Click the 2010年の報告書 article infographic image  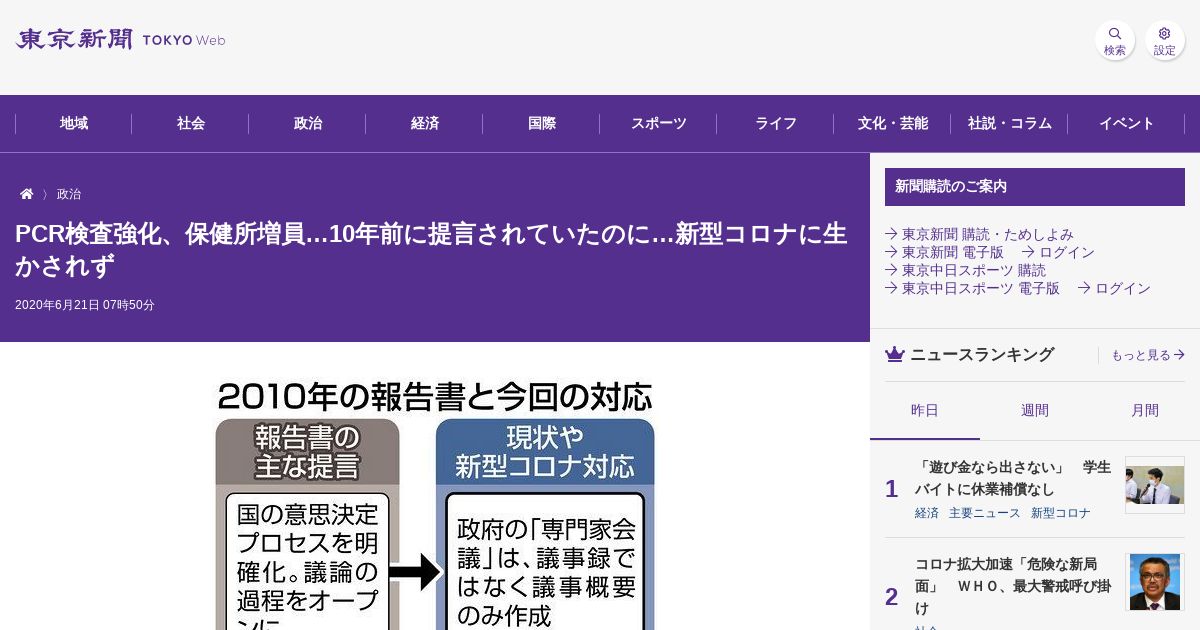click(x=435, y=504)
